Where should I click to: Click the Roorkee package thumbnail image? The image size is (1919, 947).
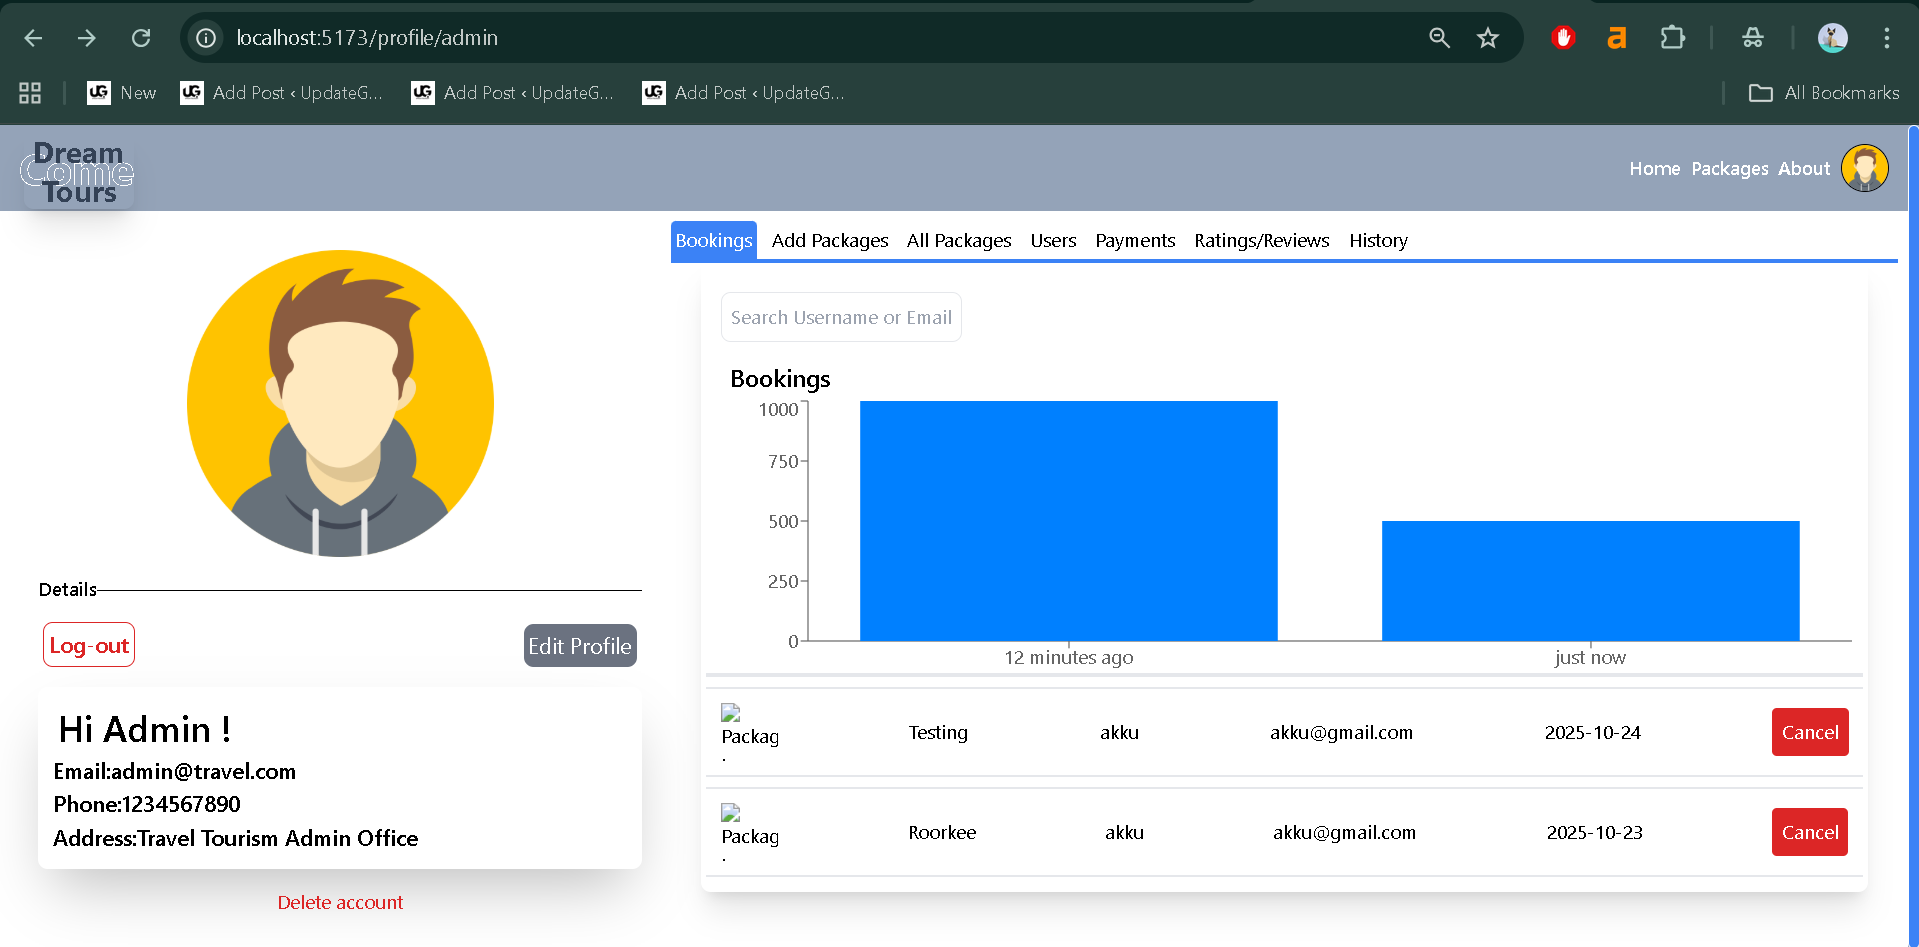[x=732, y=814]
